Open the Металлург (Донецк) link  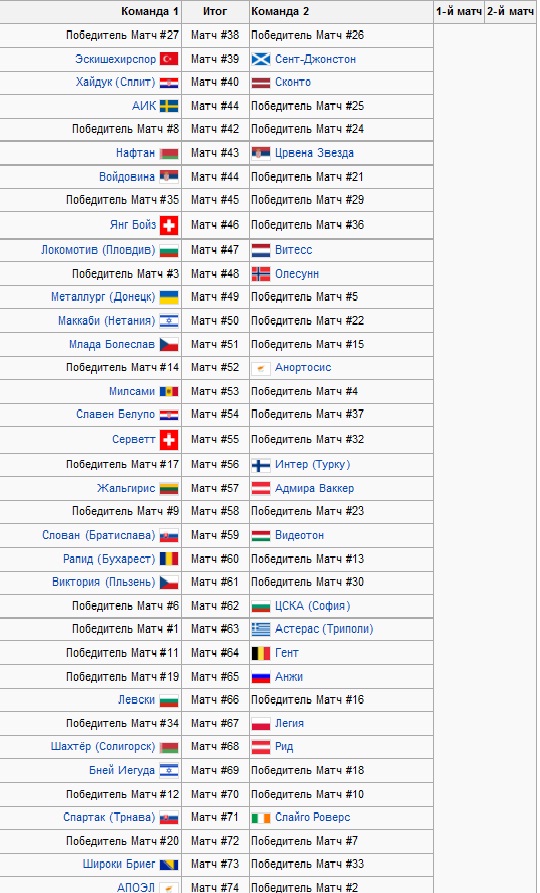[x=103, y=297]
